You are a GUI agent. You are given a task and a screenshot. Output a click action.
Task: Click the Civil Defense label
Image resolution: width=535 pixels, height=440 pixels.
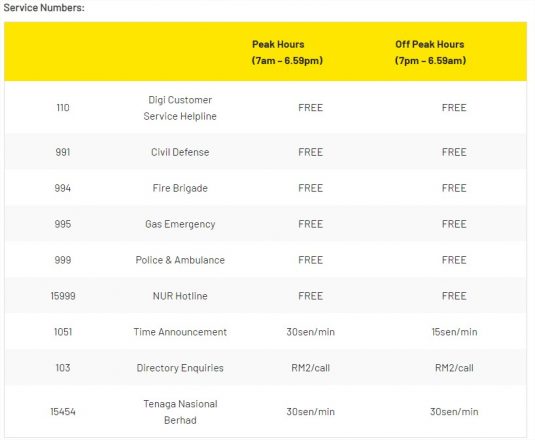tap(180, 152)
